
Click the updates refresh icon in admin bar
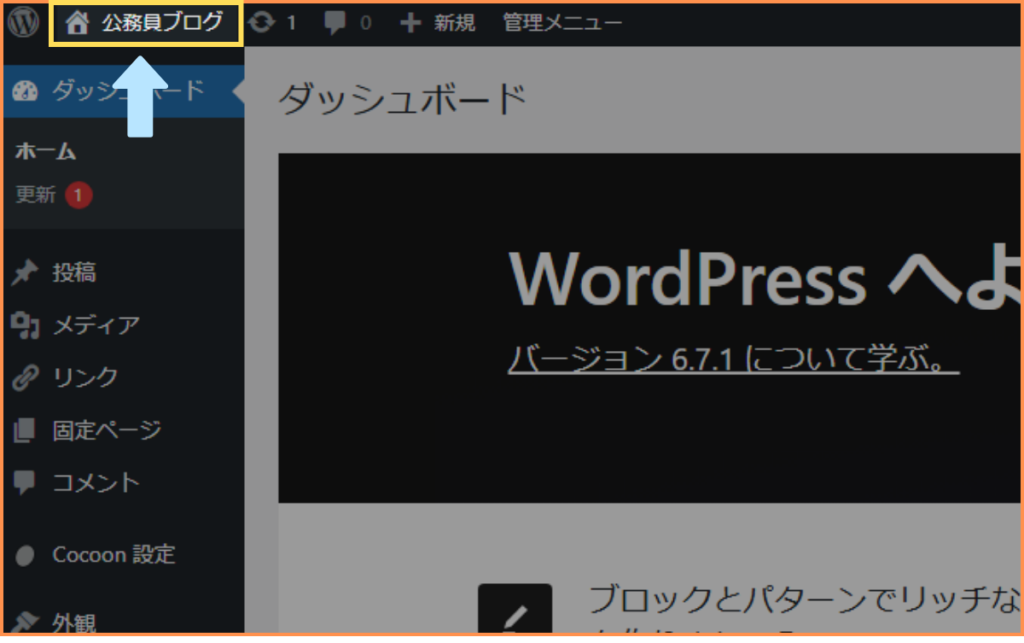262,23
